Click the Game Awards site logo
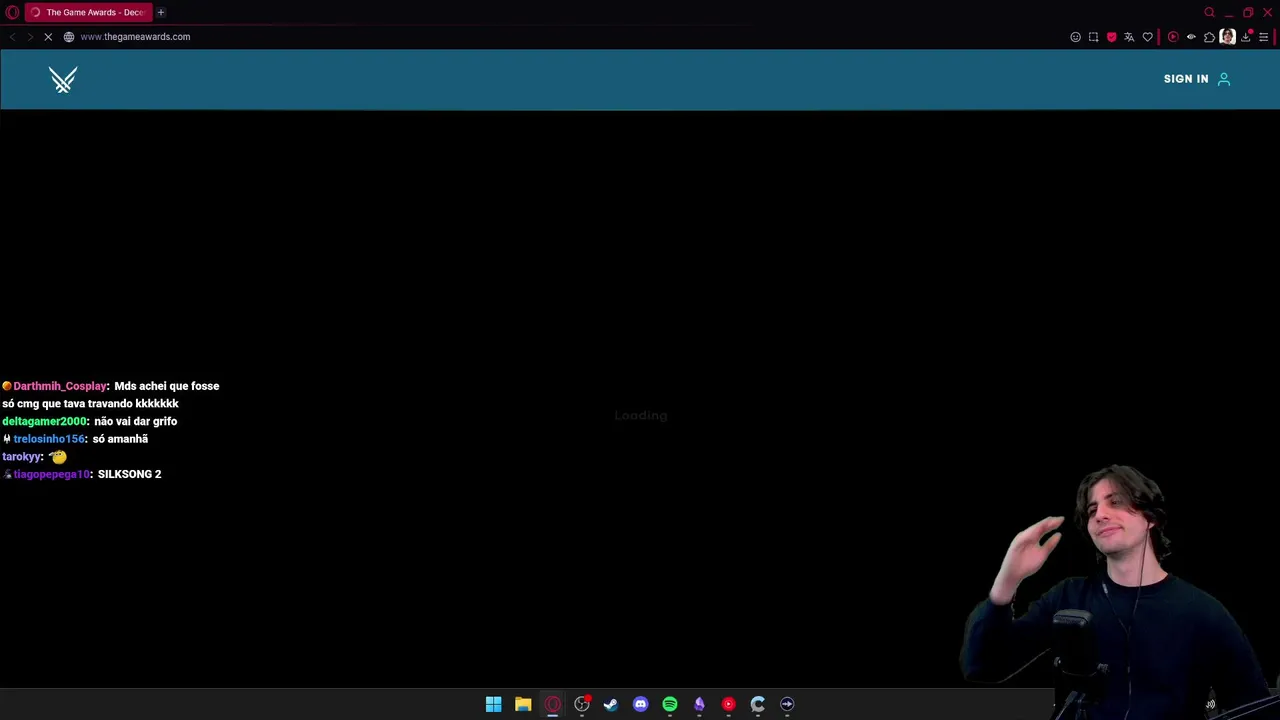This screenshot has height=720, width=1280. [63, 79]
